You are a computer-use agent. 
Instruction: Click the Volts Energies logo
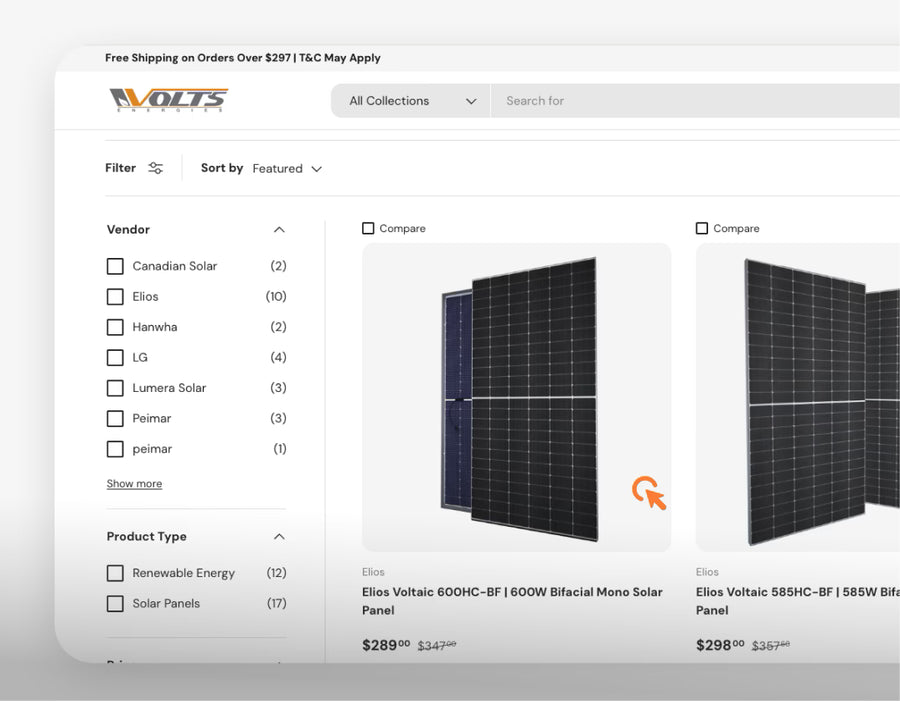tap(169, 100)
